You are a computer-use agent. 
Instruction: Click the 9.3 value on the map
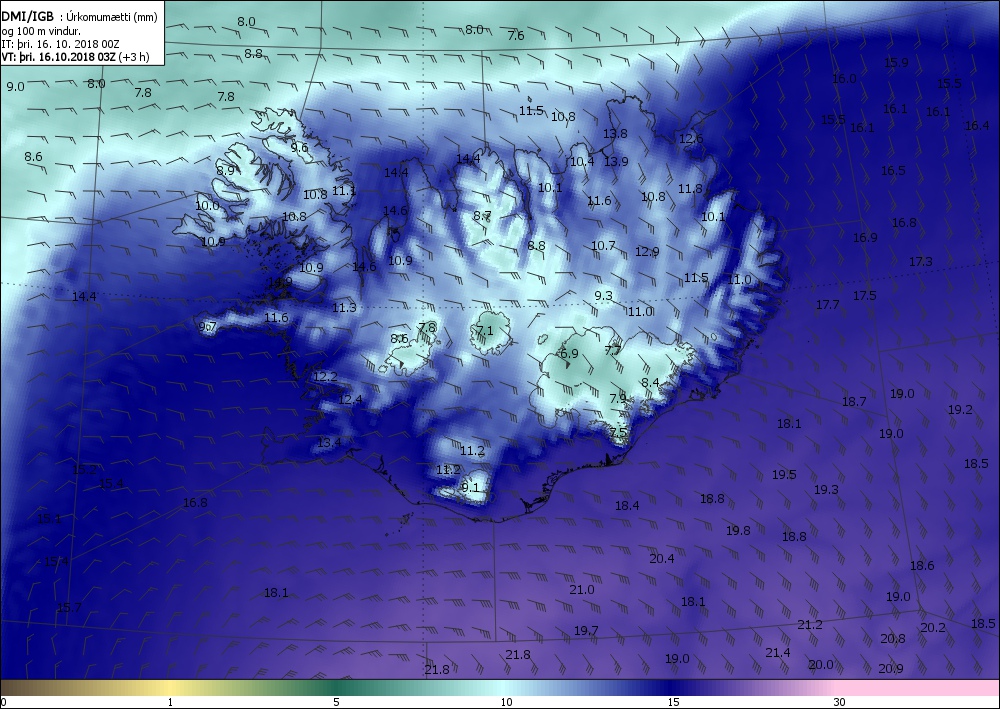[x=603, y=295]
